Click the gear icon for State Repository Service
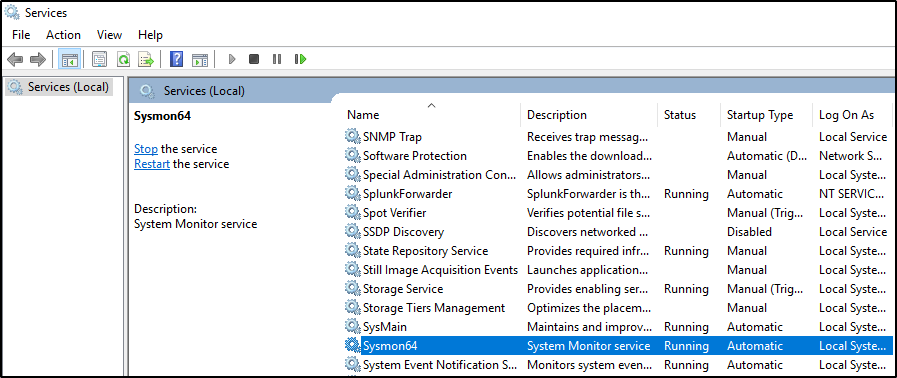This screenshot has width=897, height=378. click(x=352, y=250)
